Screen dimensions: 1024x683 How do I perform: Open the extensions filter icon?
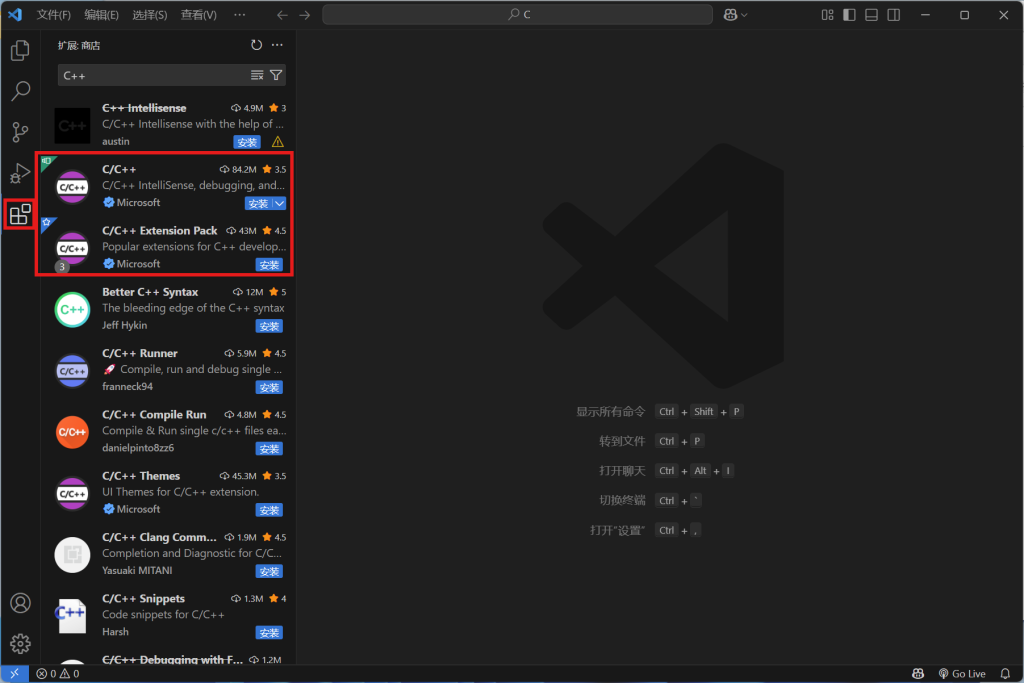[x=276, y=76]
